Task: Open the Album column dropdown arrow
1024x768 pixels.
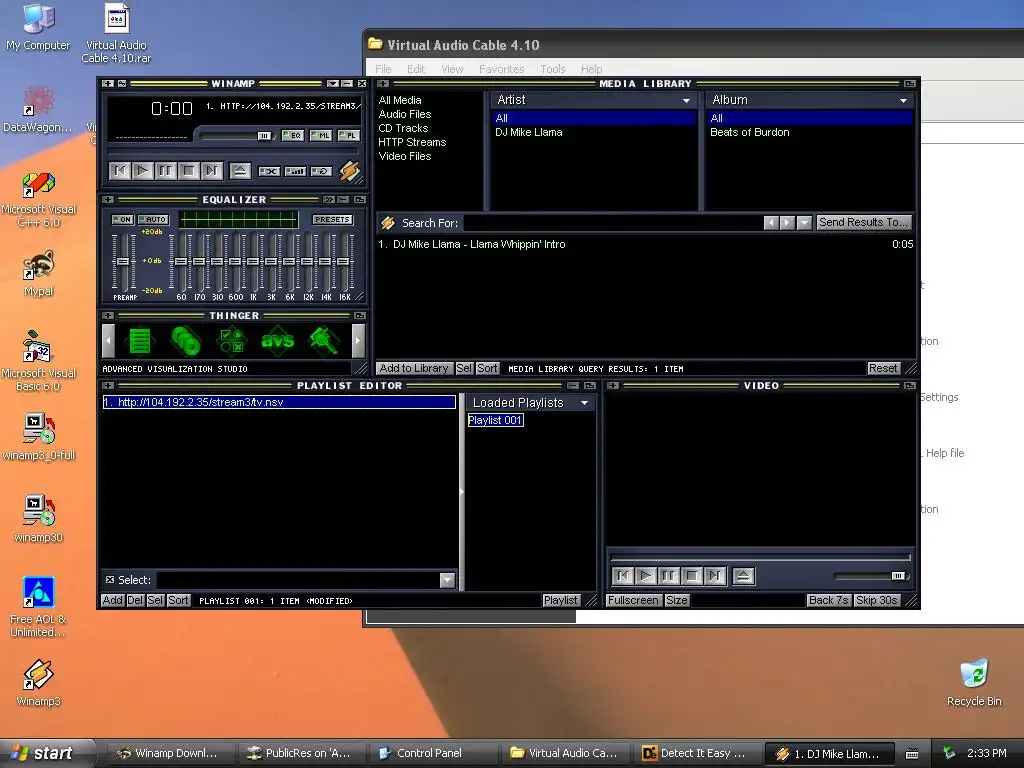Action: (903, 101)
